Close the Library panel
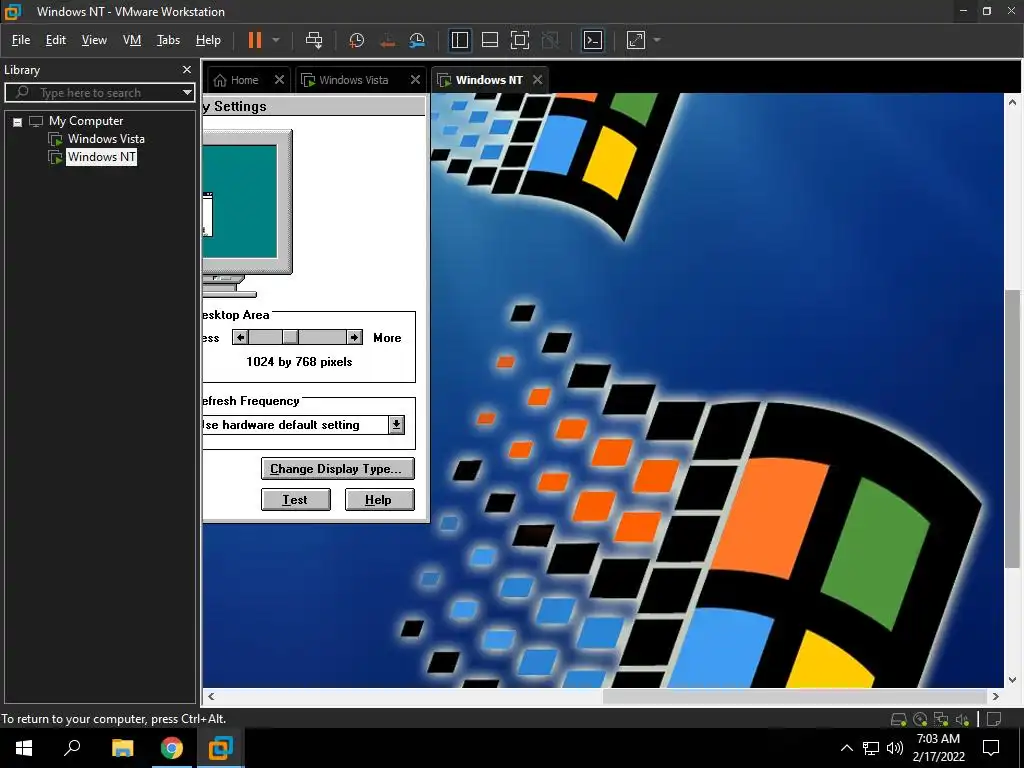Viewport: 1024px width, 768px height. tap(187, 69)
